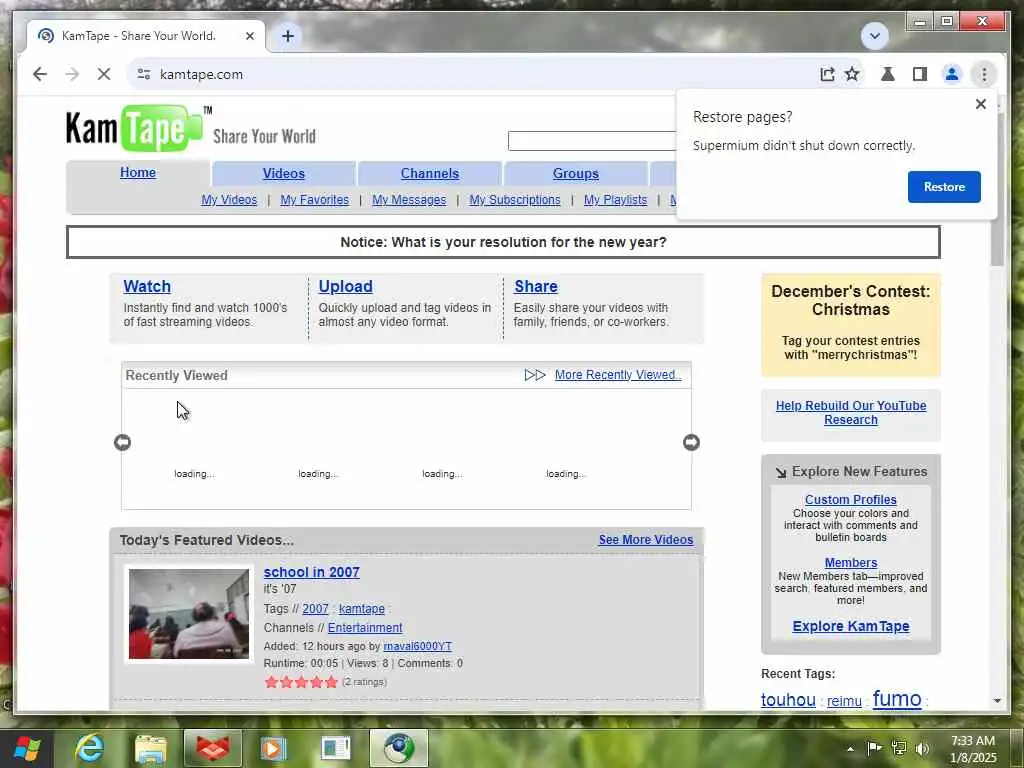Open My Playlists link
The height and width of the screenshot is (768, 1024).
pos(615,200)
